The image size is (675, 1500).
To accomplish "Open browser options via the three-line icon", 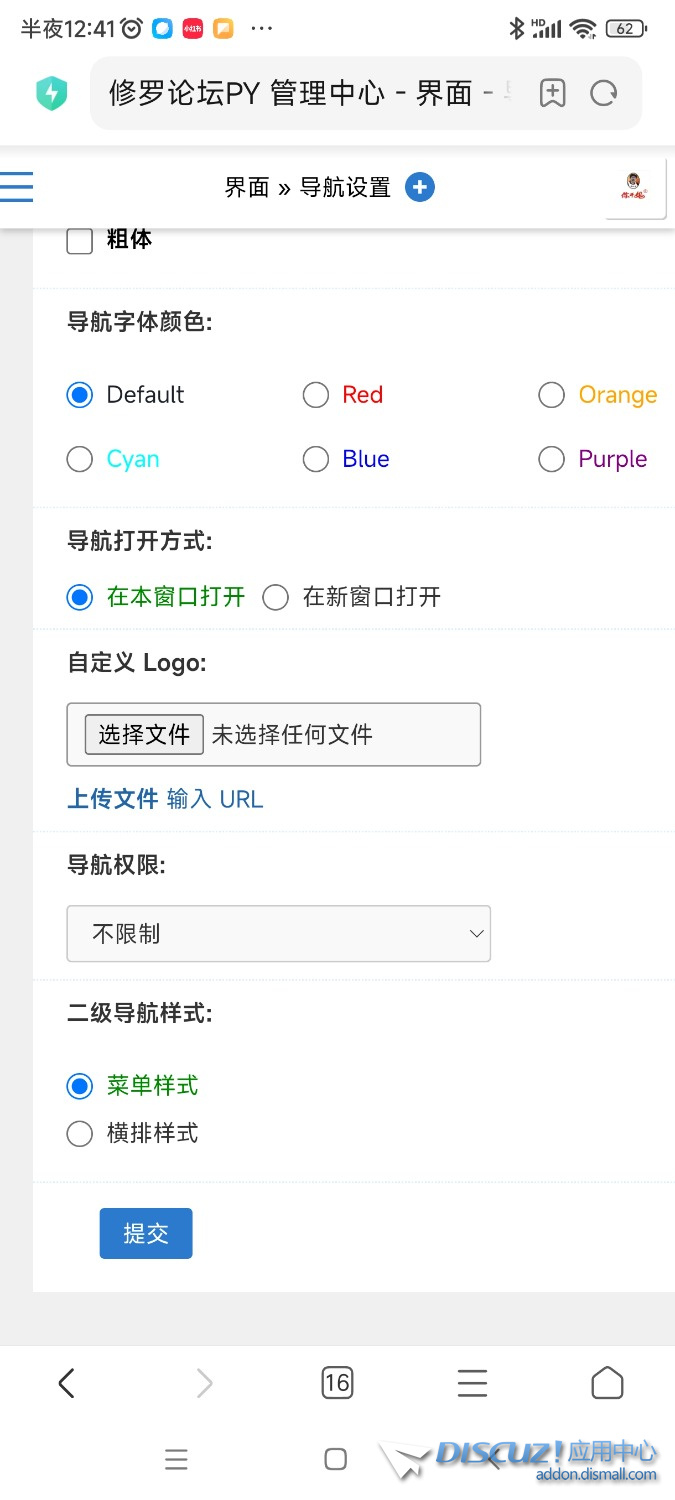I will 472,1383.
